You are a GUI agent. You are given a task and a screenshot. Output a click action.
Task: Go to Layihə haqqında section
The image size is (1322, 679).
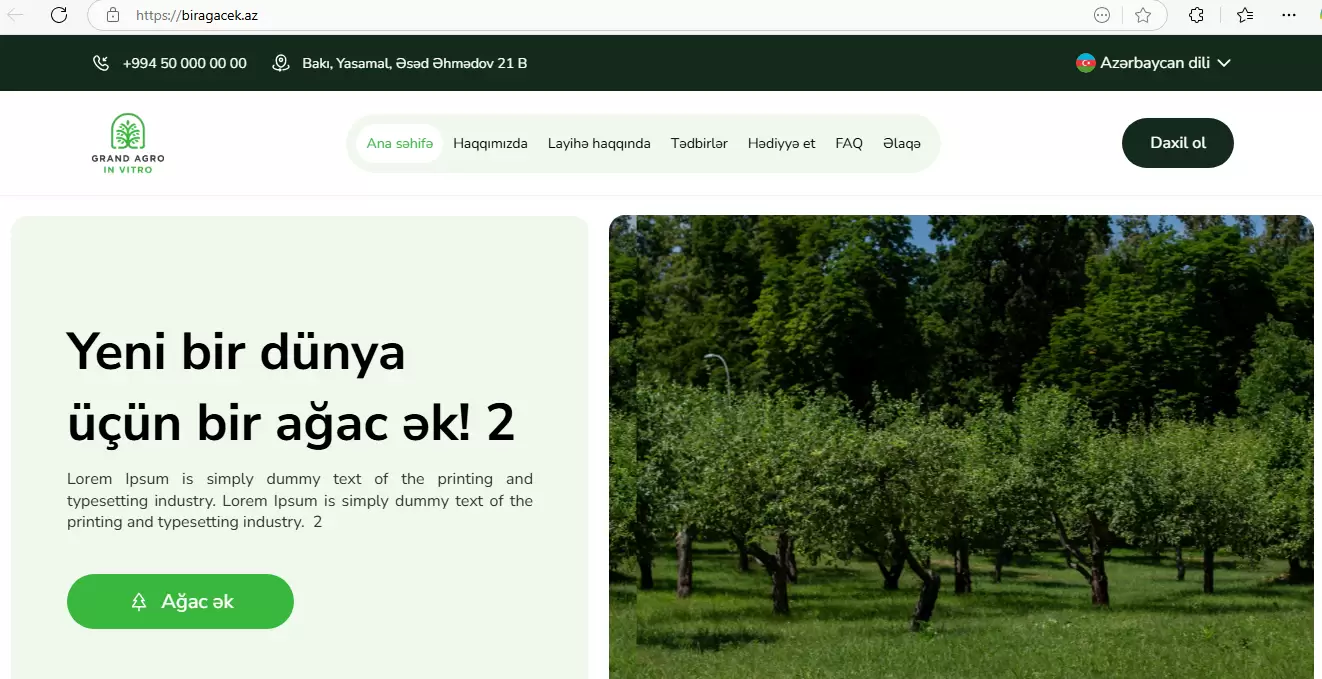[599, 143]
